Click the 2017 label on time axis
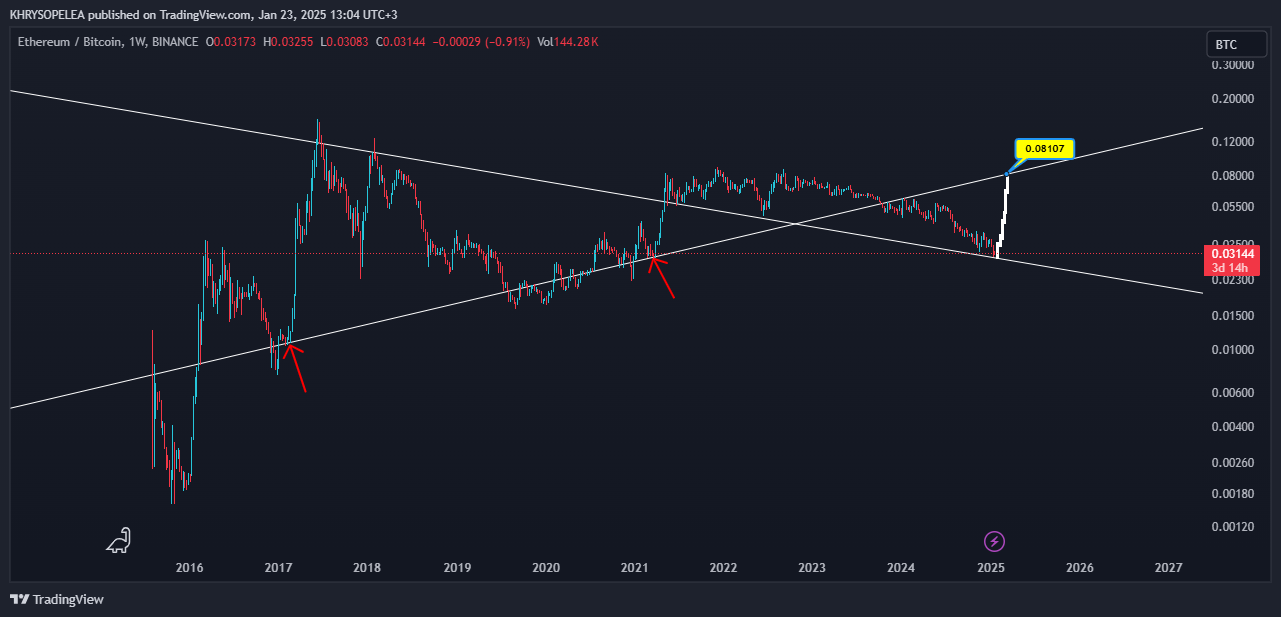Viewport: 1281px width, 617px height. tap(278, 568)
